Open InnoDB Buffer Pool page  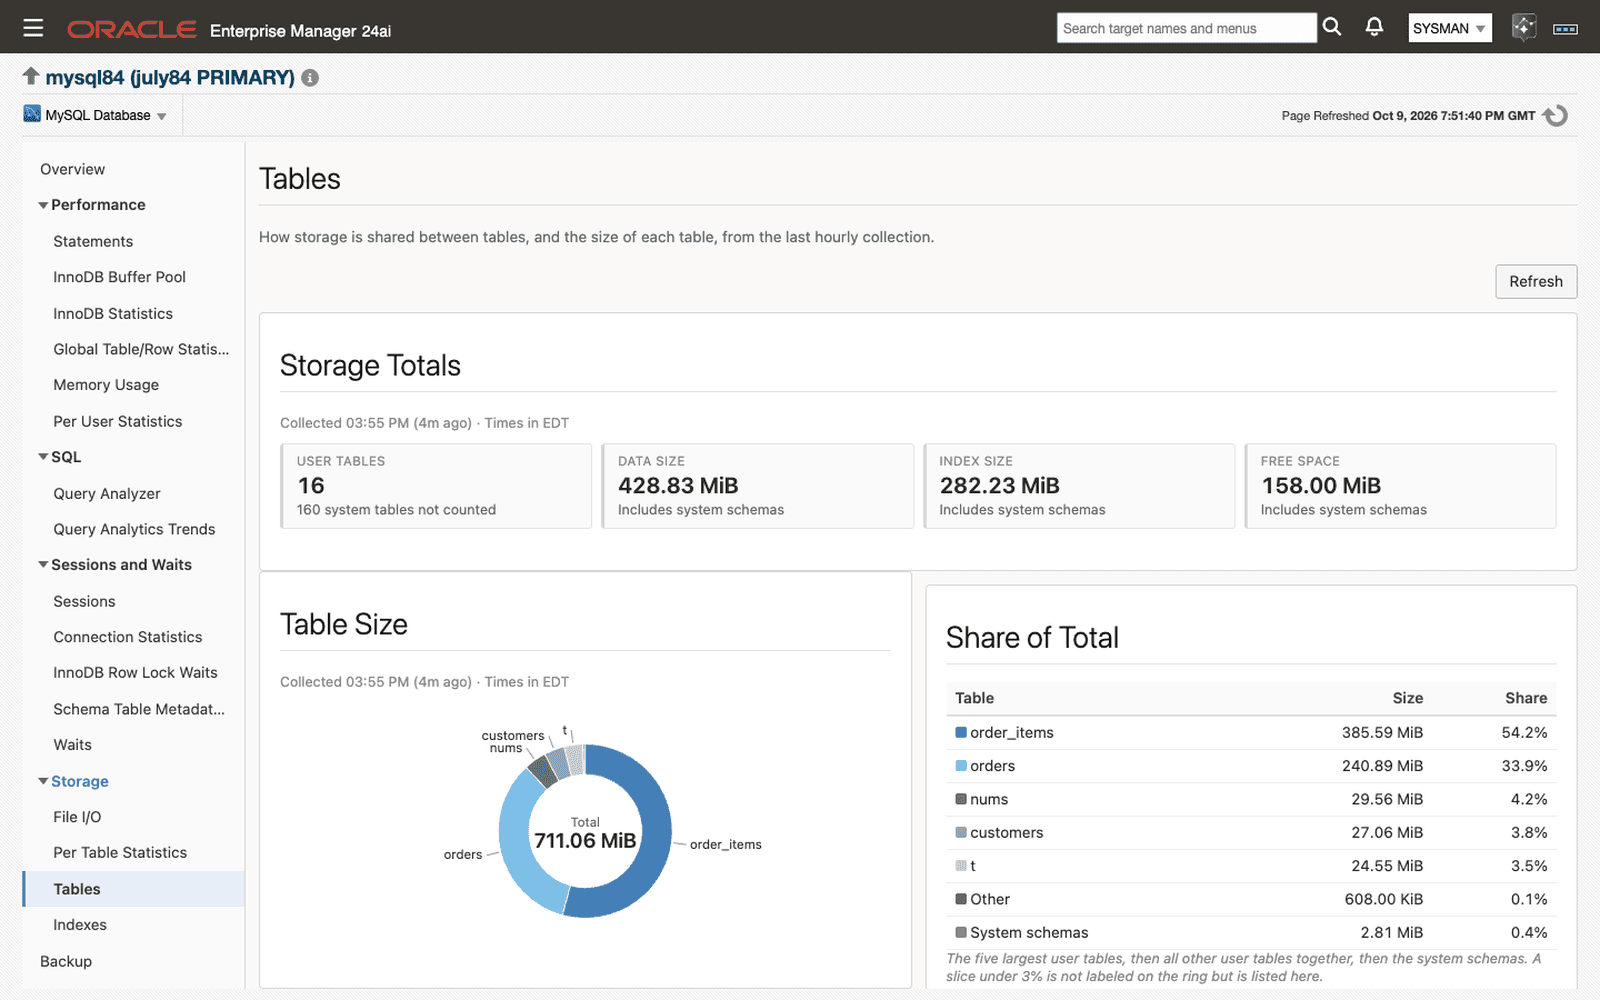119,277
